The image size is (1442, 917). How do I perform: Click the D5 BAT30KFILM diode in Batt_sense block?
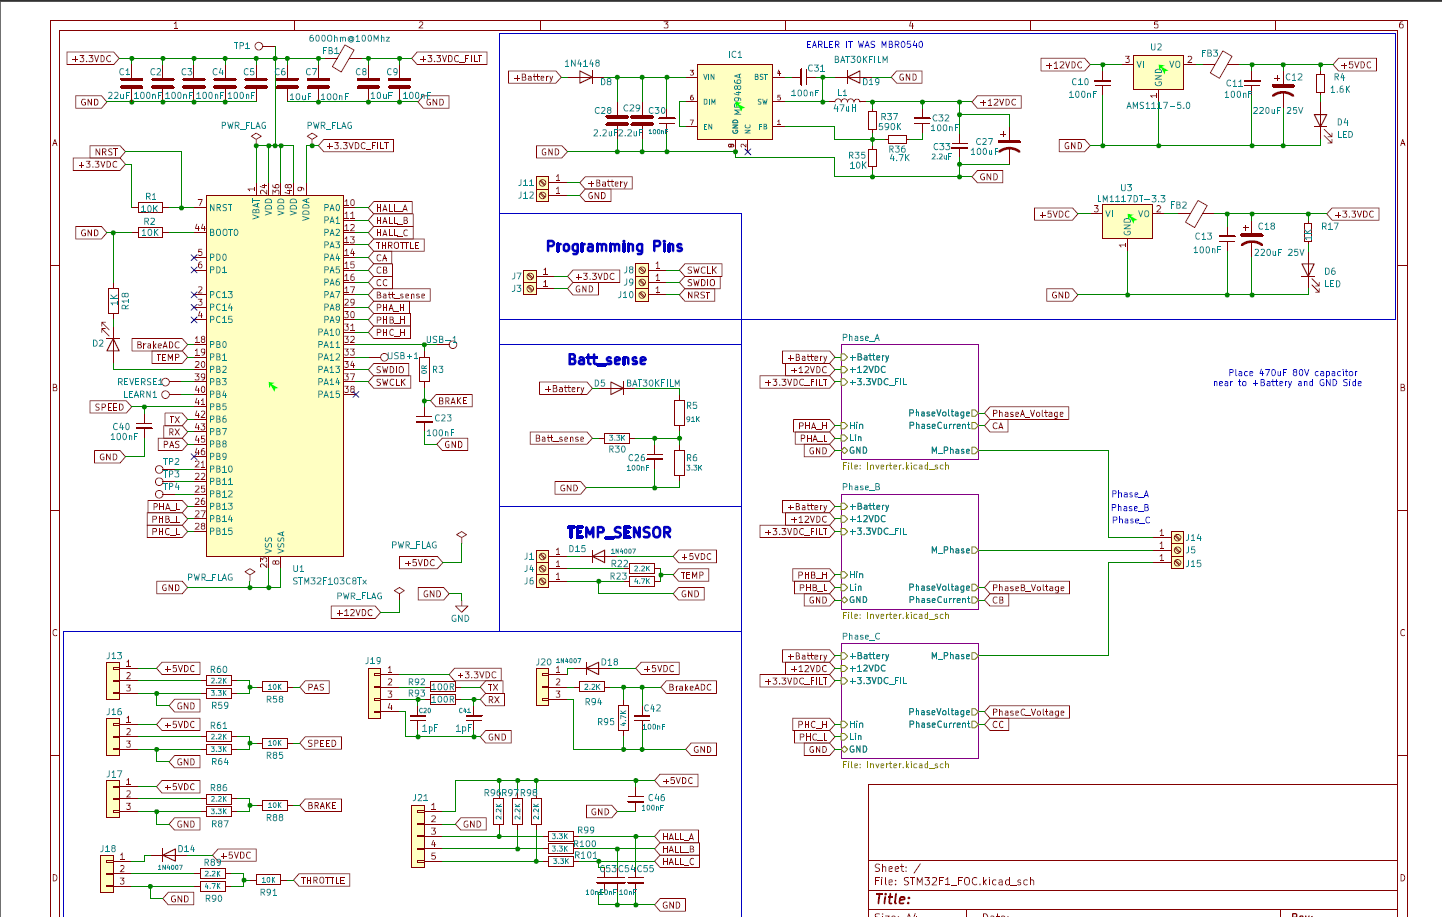[x=617, y=388]
